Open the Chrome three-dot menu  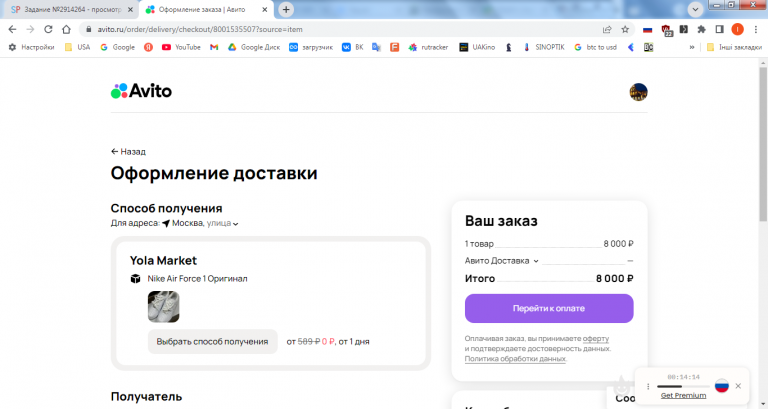coord(756,29)
